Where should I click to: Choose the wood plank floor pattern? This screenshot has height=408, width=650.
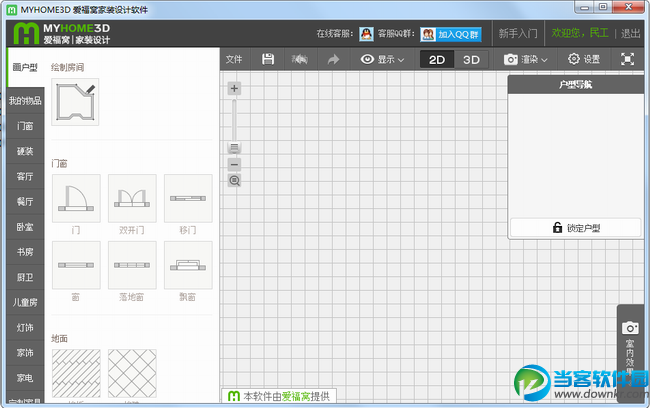pyautogui.click(x=76, y=373)
